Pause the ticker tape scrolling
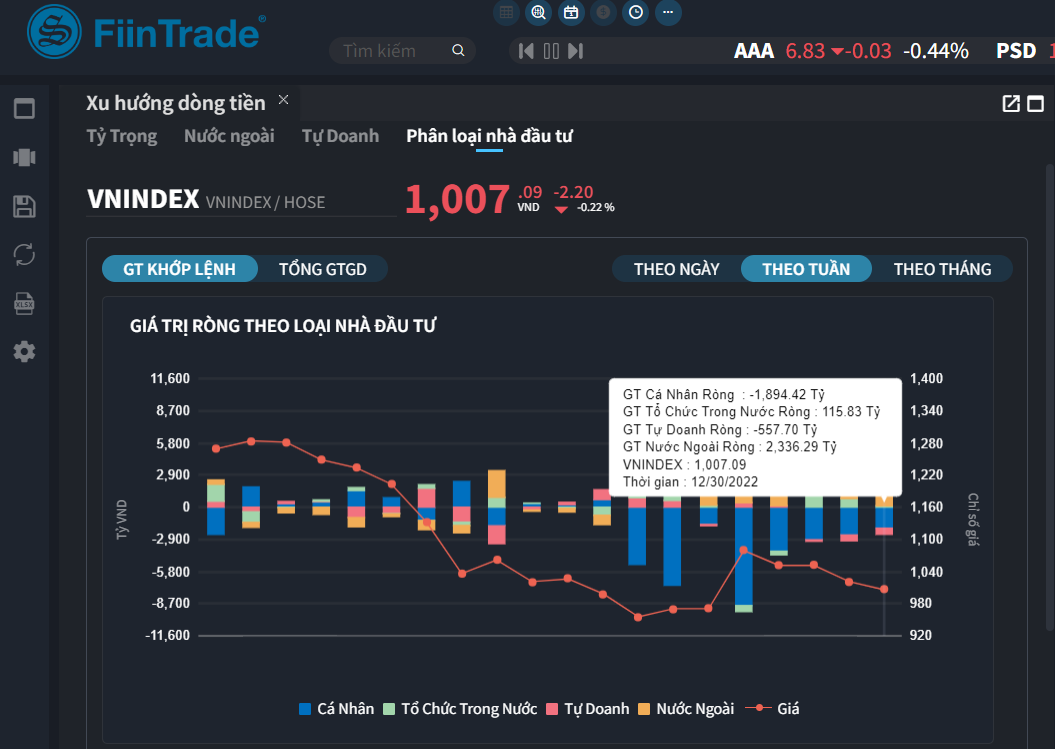Viewport: 1055px width, 749px height. (x=551, y=51)
